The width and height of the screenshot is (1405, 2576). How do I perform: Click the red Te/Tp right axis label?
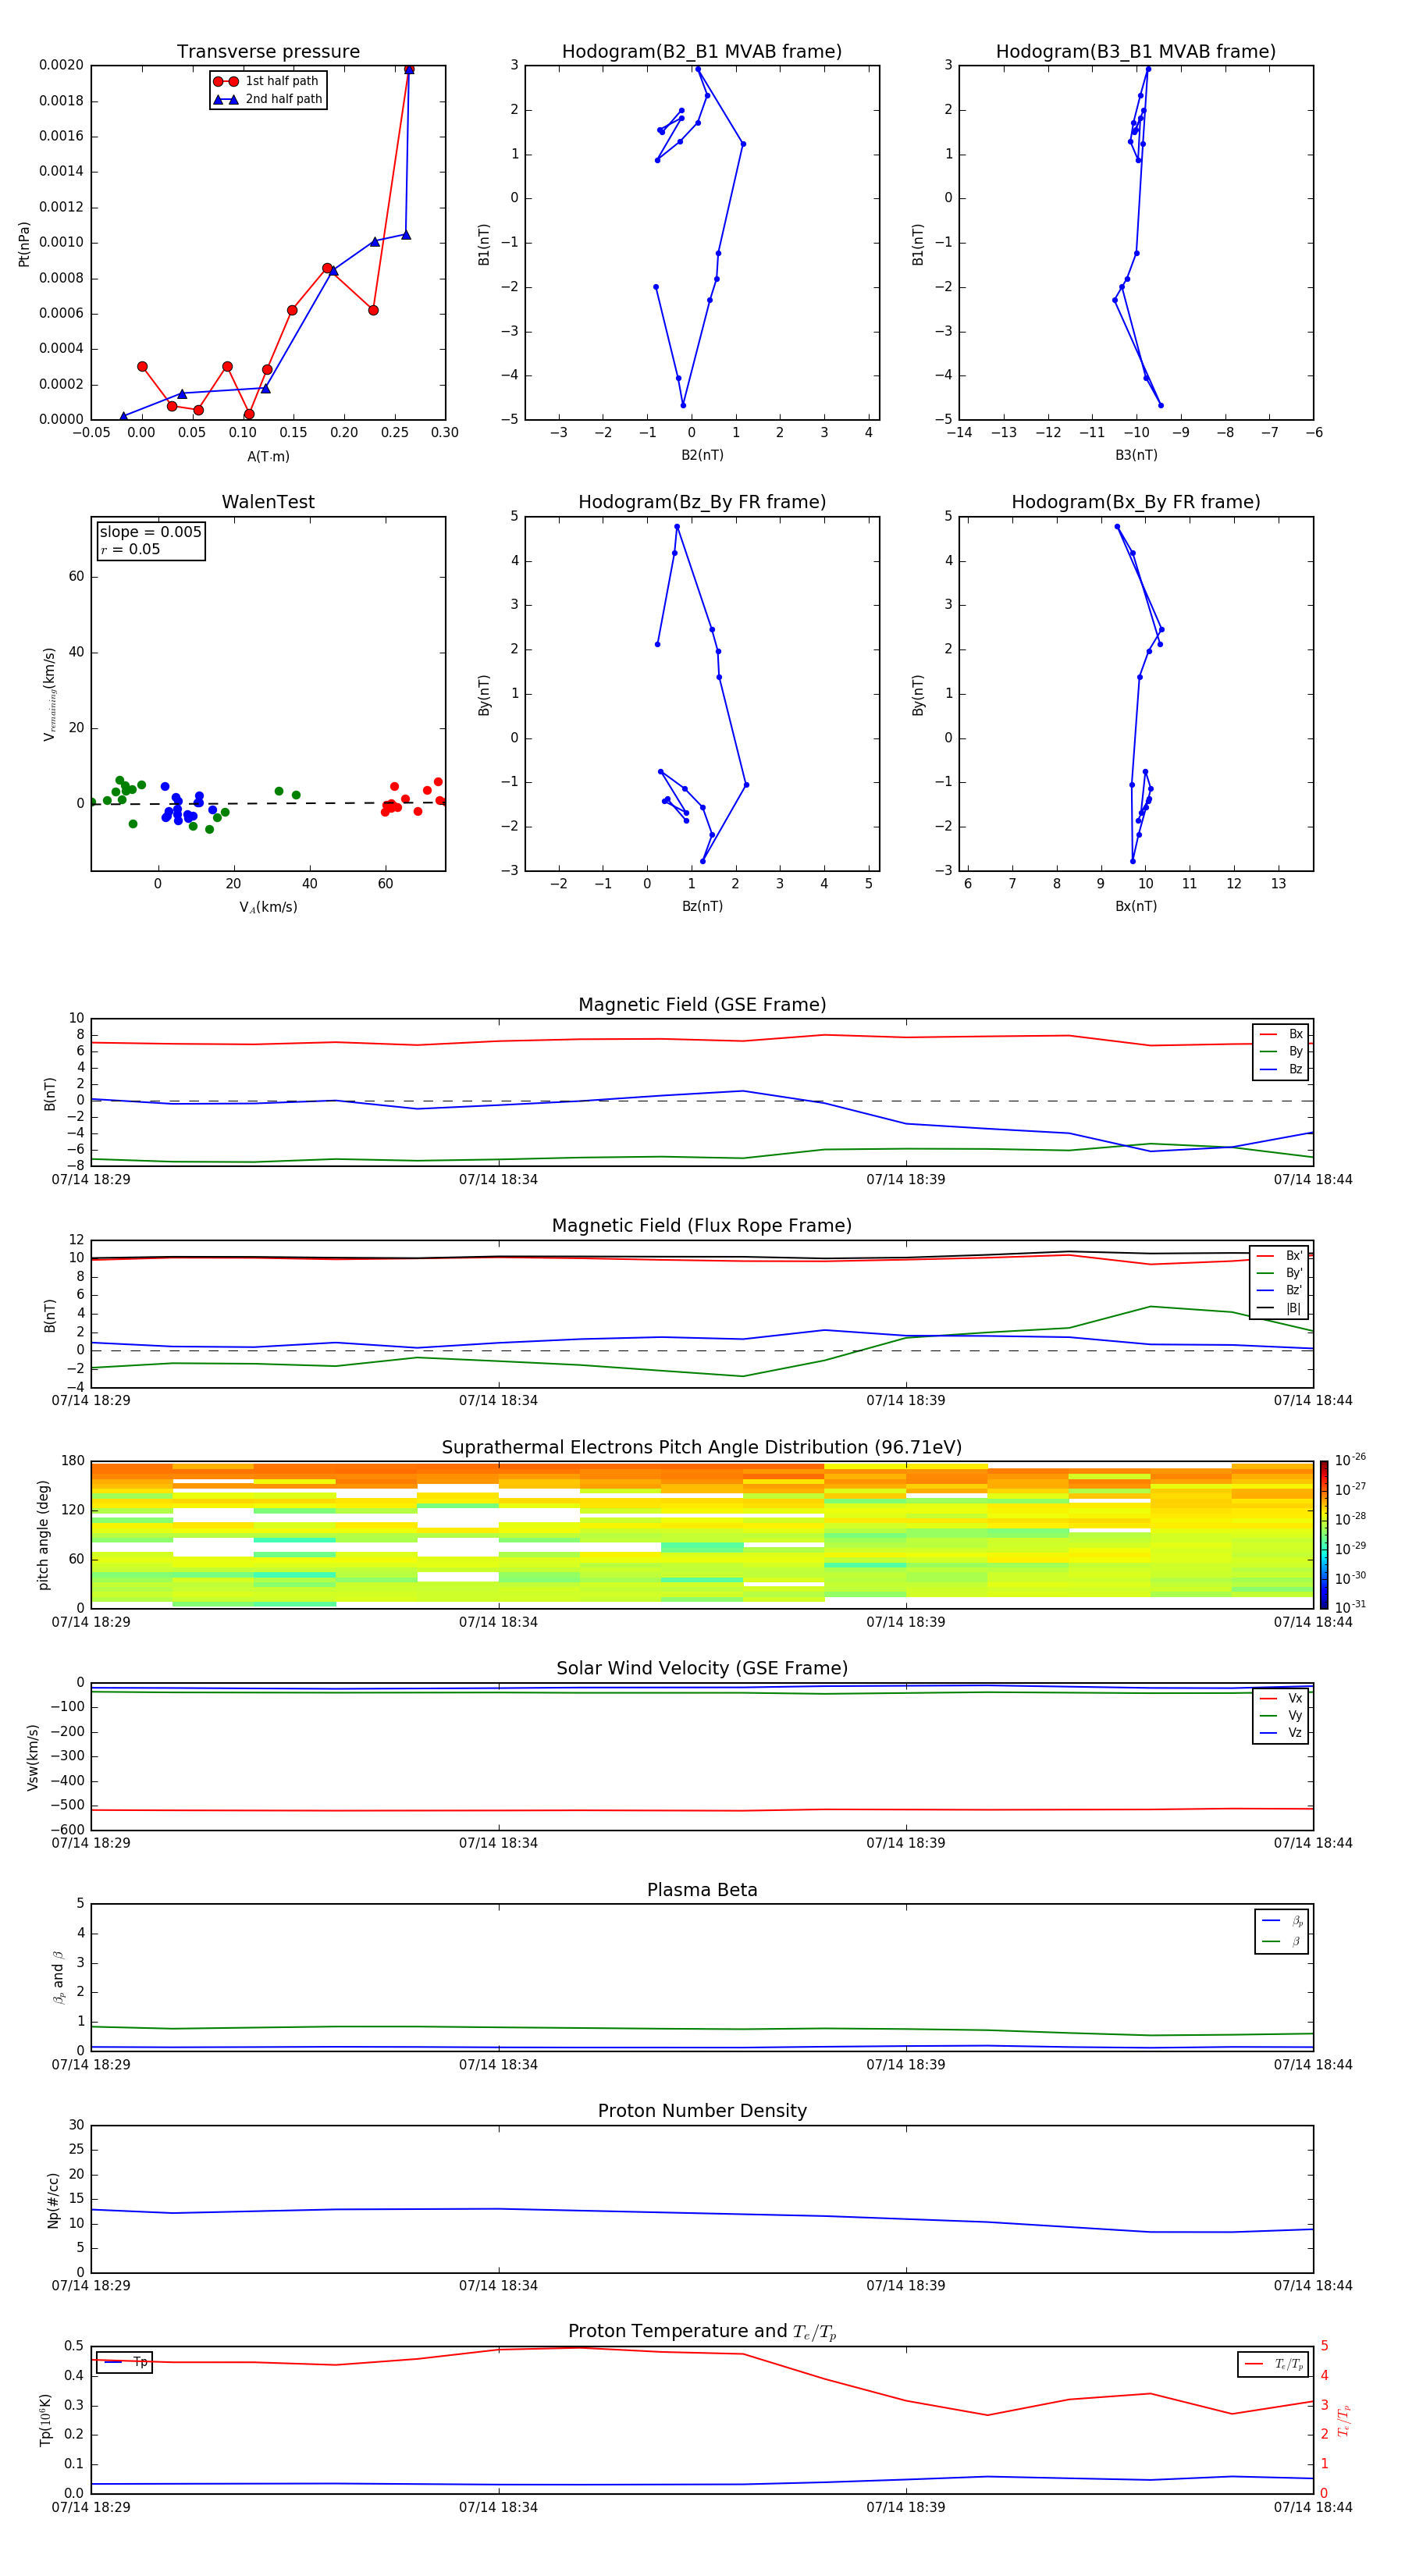pyautogui.click(x=1344, y=2421)
